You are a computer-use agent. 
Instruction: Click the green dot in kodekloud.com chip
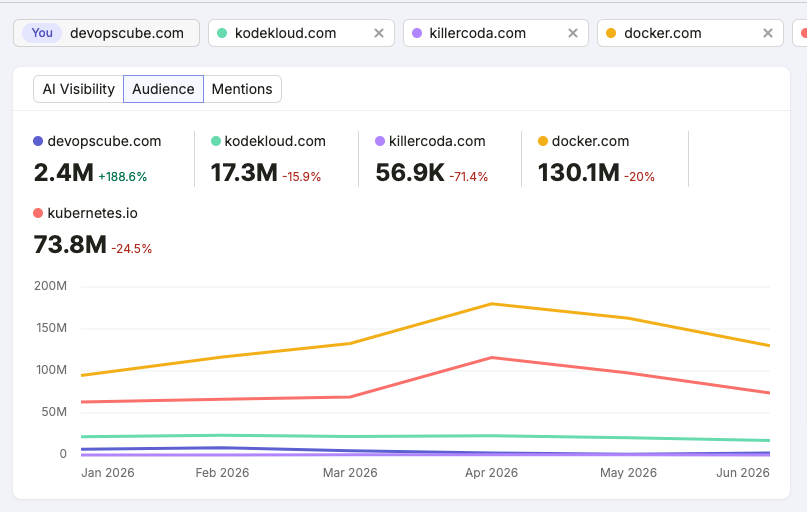222,33
